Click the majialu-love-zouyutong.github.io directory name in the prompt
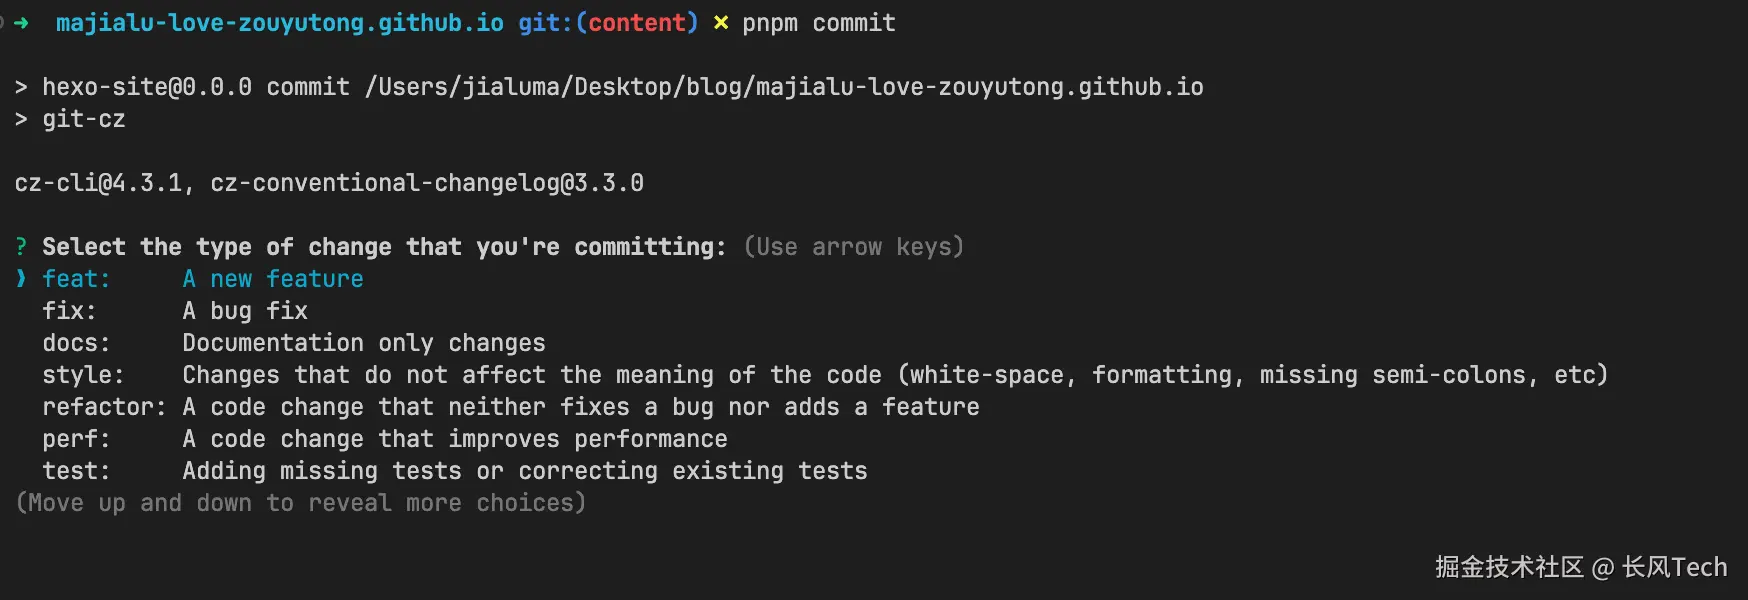1748x600 pixels. click(x=280, y=23)
